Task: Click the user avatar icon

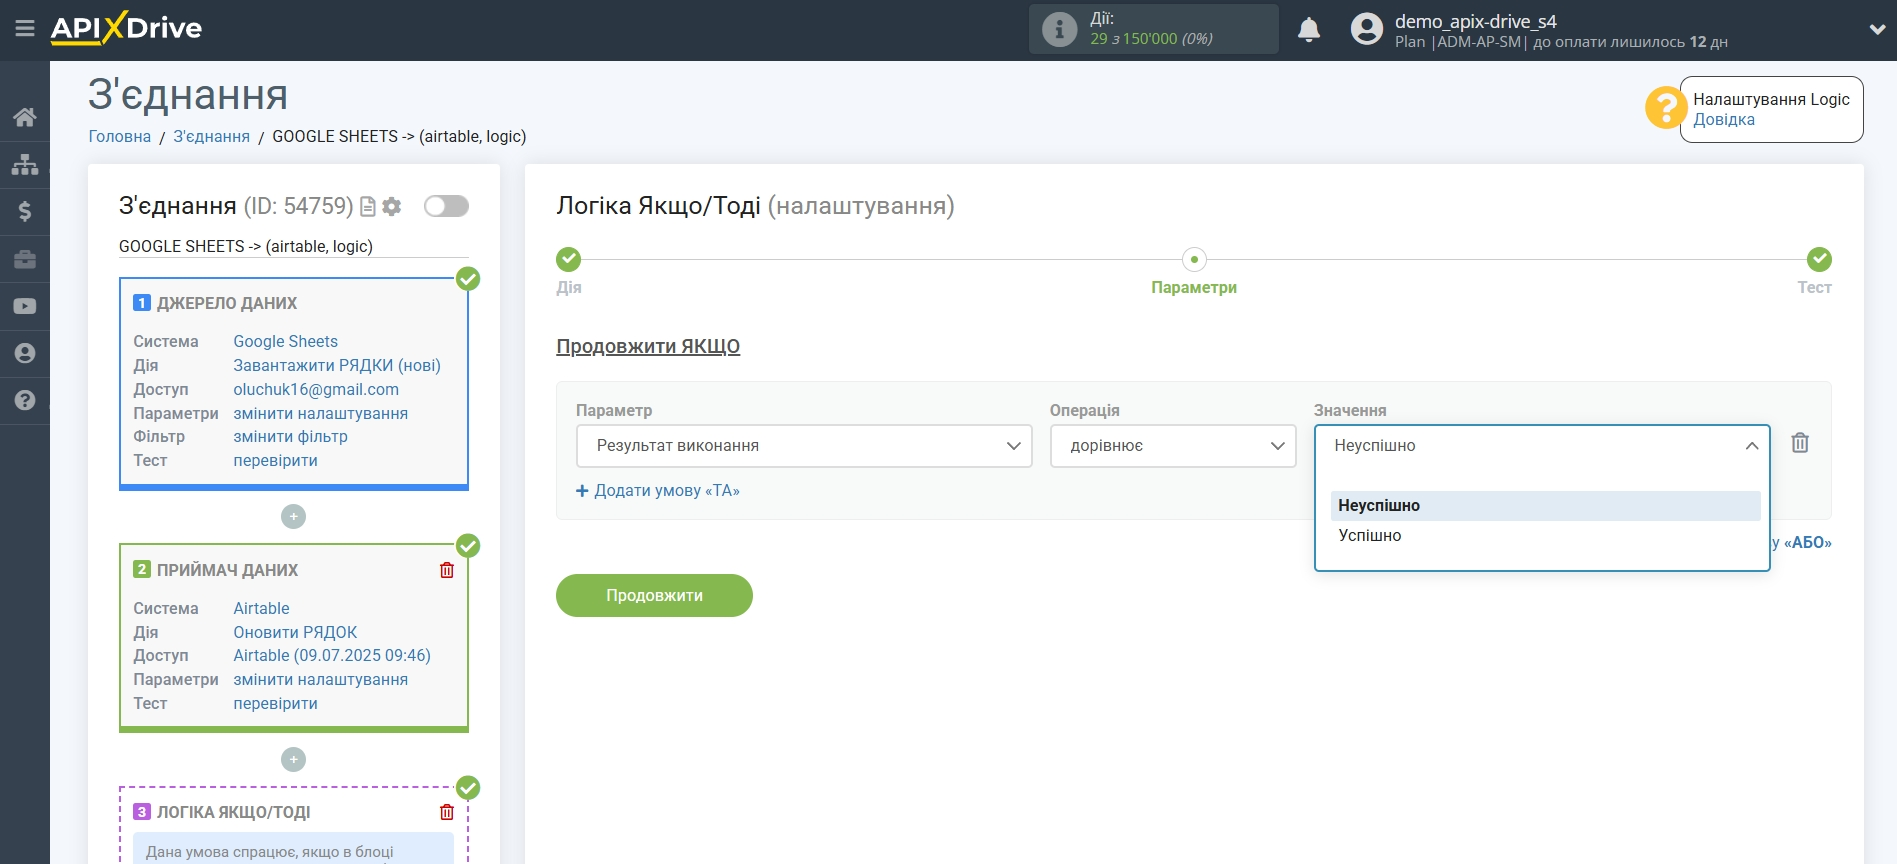Action: pyautogui.click(x=1366, y=29)
